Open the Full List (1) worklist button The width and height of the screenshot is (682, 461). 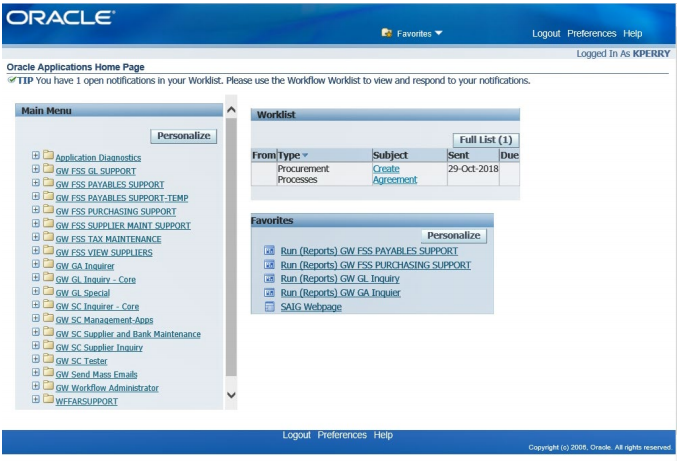(x=486, y=140)
